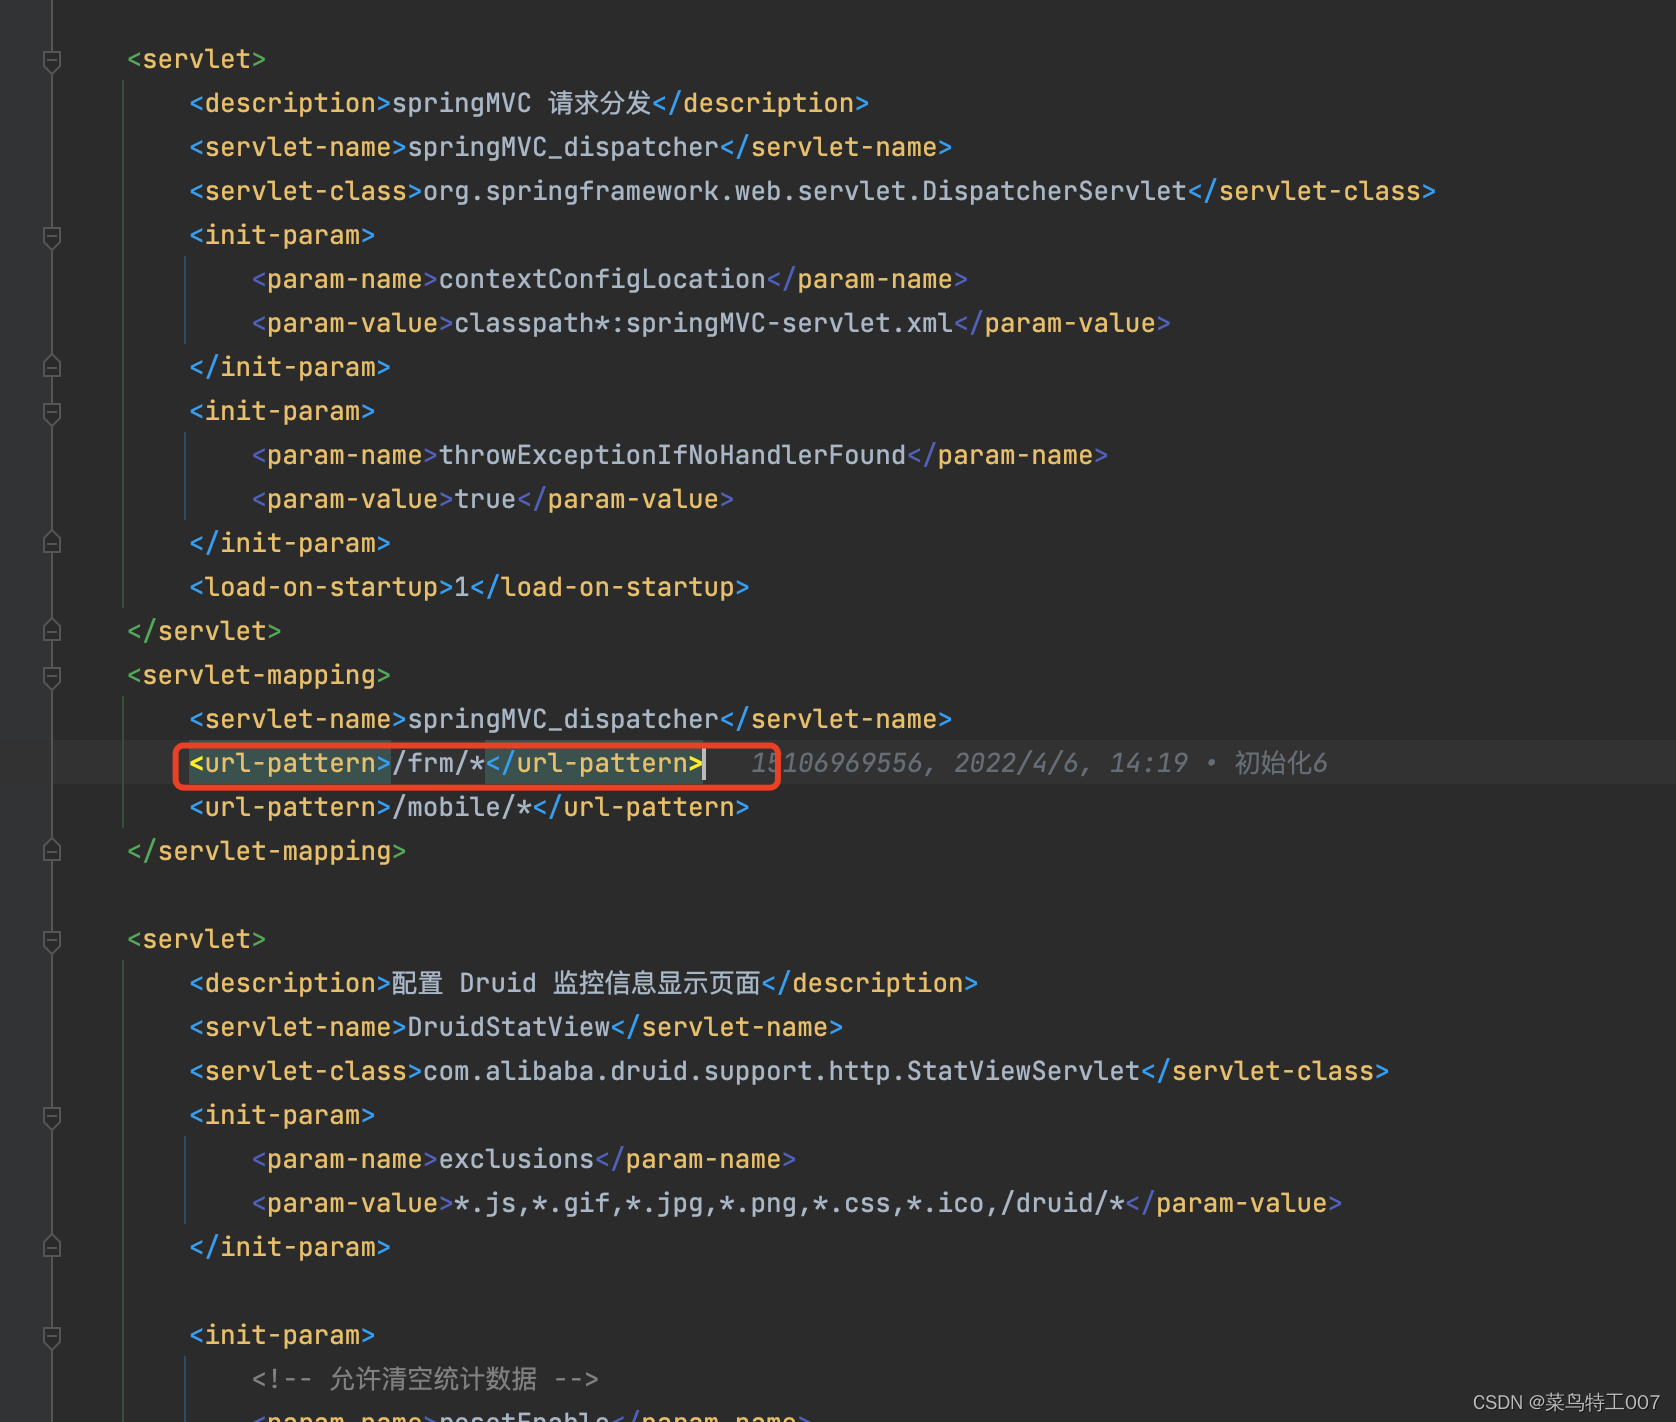Click closing </servlet-class> tag after DispatcherServlet
This screenshot has width=1676, height=1422.
pyautogui.click(x=1312, y=191)
